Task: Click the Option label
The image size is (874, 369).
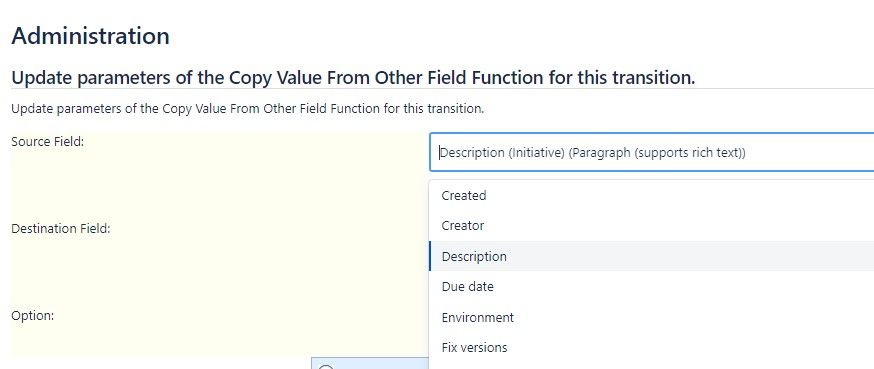Action: coord(32,315)
